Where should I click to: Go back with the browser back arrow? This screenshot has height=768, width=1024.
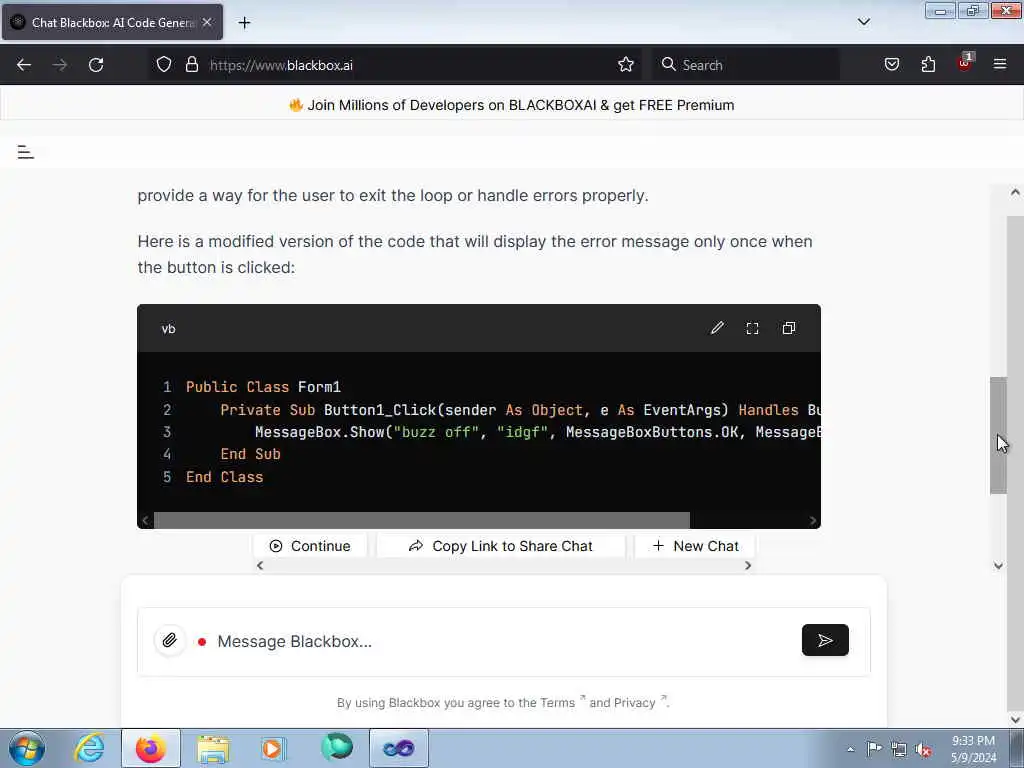pos(24,65)
